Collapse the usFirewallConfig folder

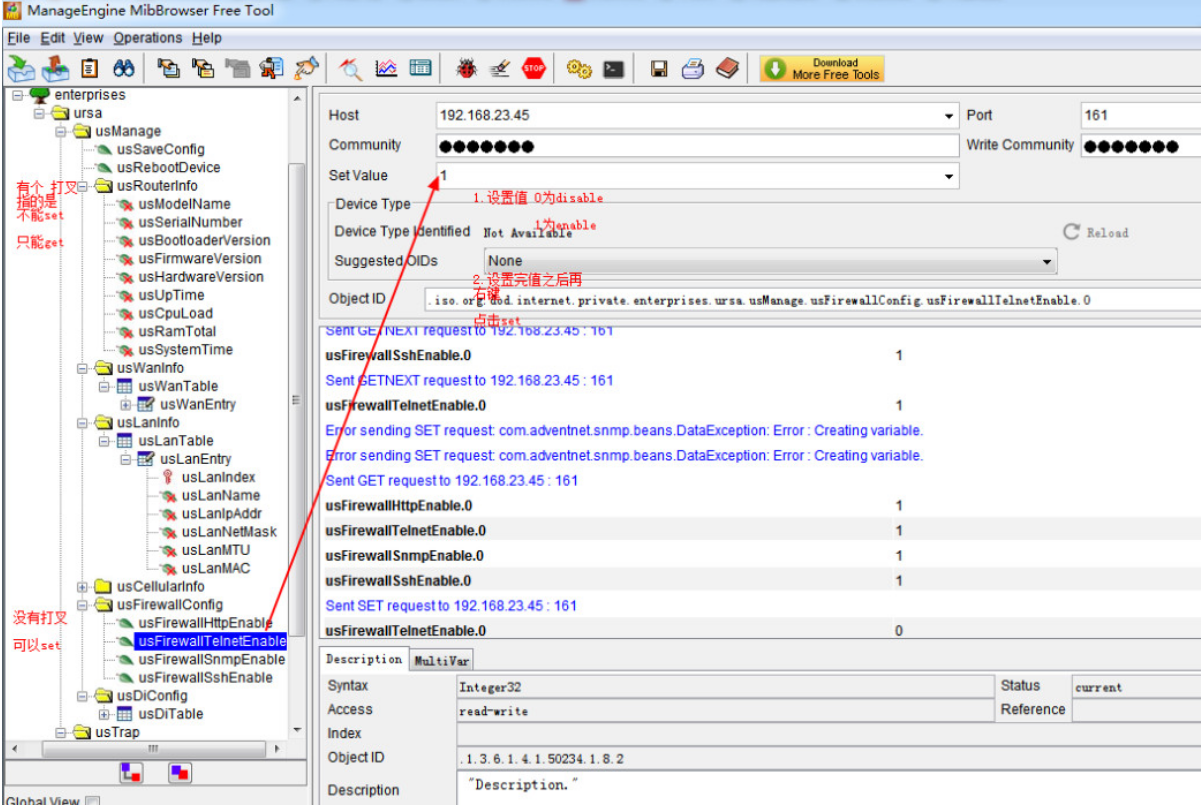(83, 605)
